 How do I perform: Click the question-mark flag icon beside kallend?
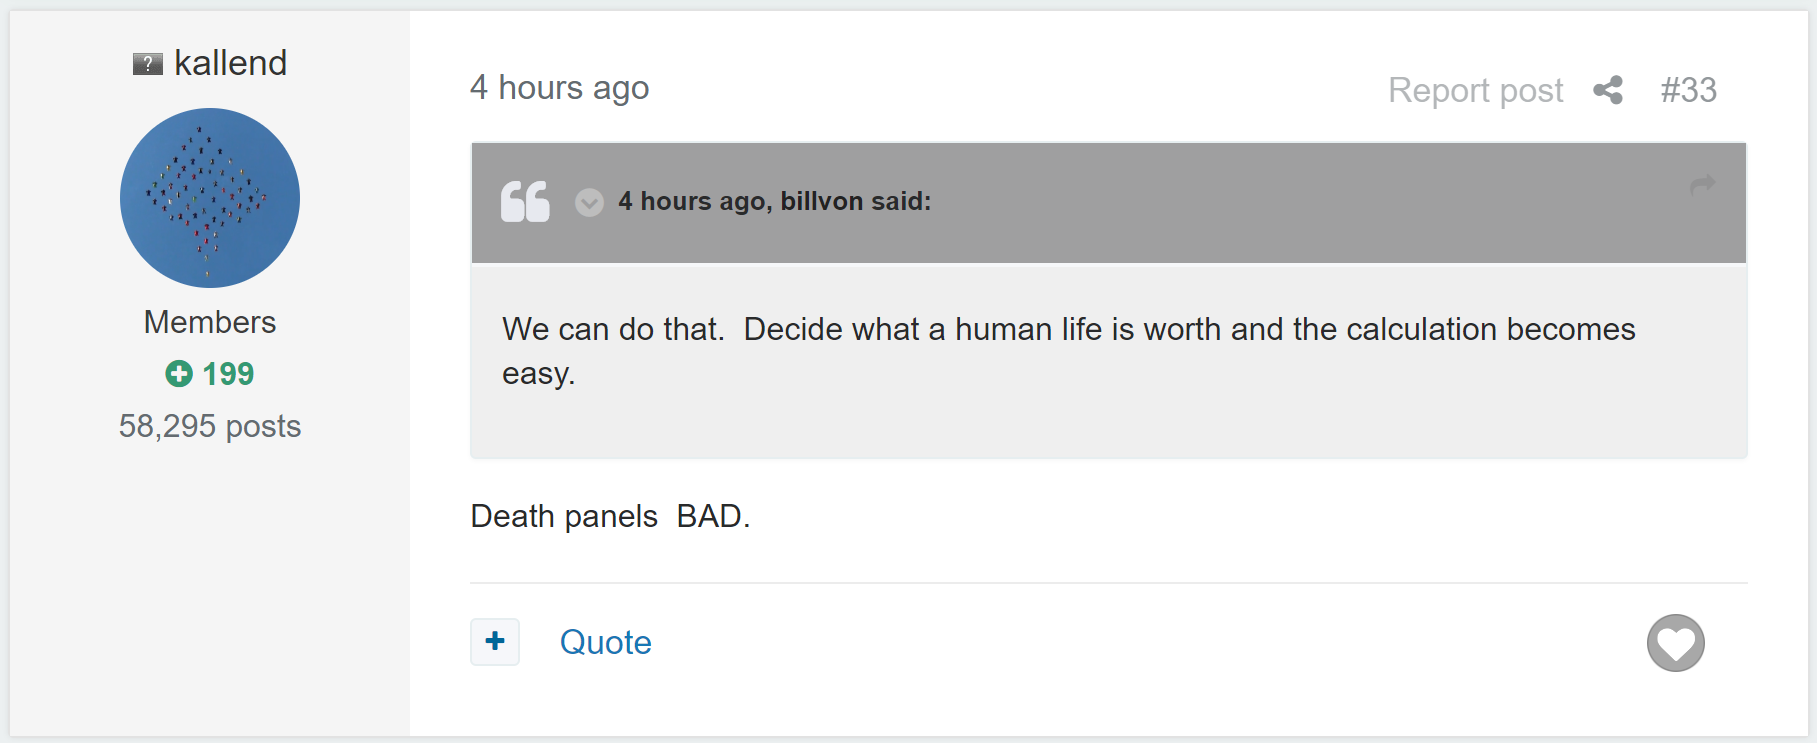click(x=148, y=65)
